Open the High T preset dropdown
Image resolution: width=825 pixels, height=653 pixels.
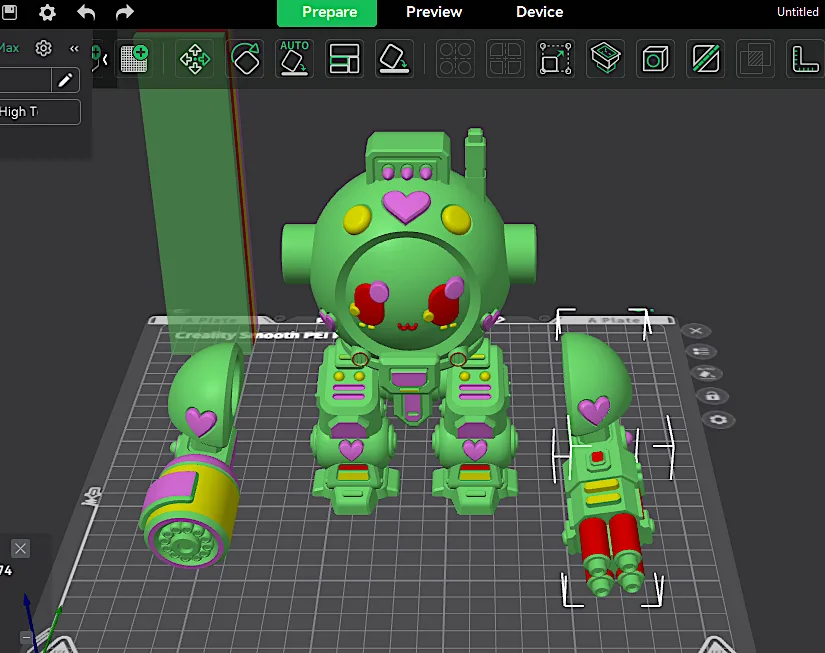click(x=40, y=112)
